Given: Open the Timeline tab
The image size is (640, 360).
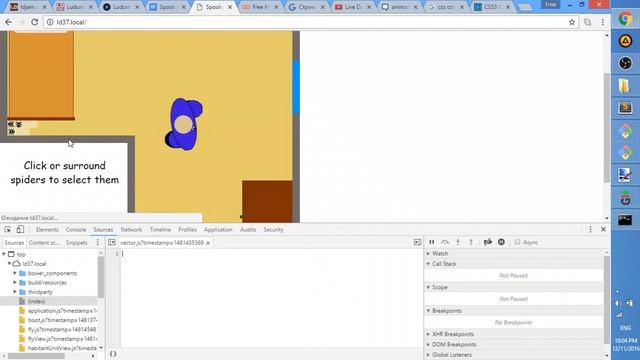Looking at the screenshot, I should 160,230.
